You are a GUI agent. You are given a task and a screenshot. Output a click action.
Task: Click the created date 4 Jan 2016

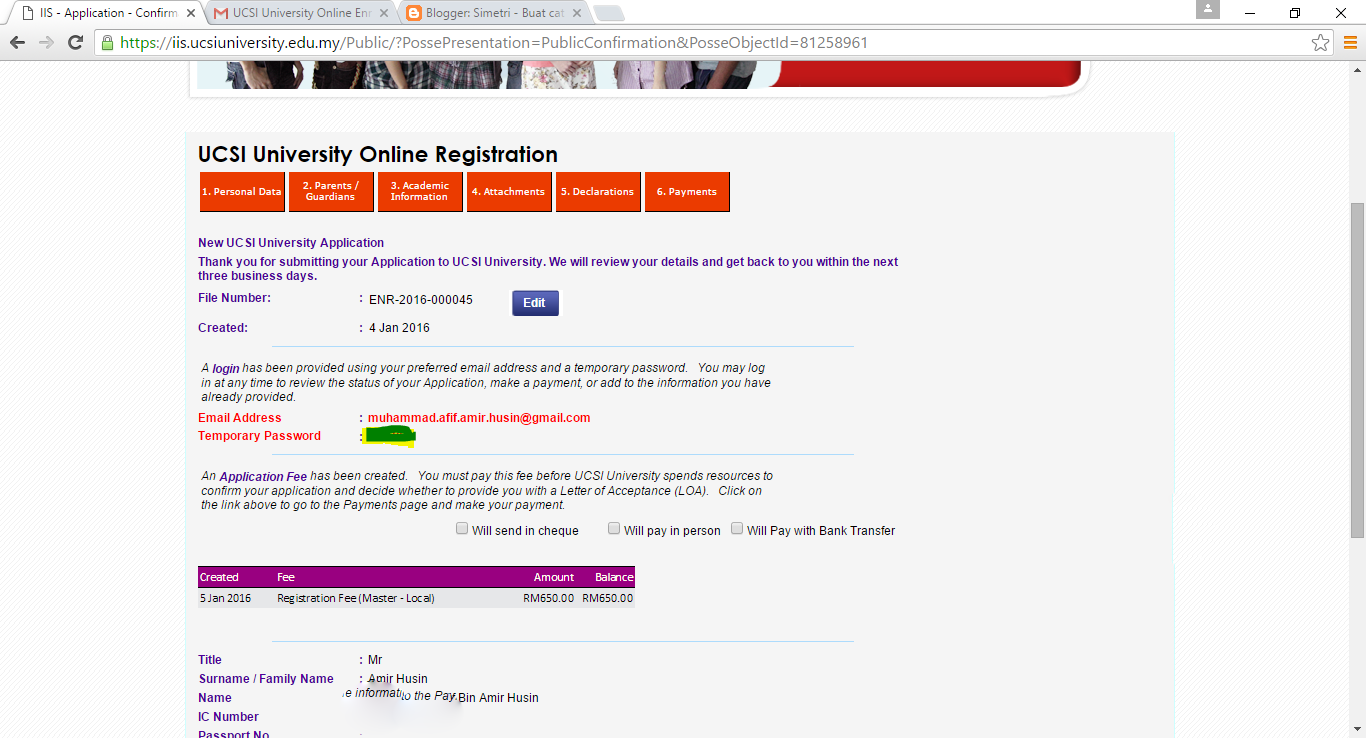400,328
